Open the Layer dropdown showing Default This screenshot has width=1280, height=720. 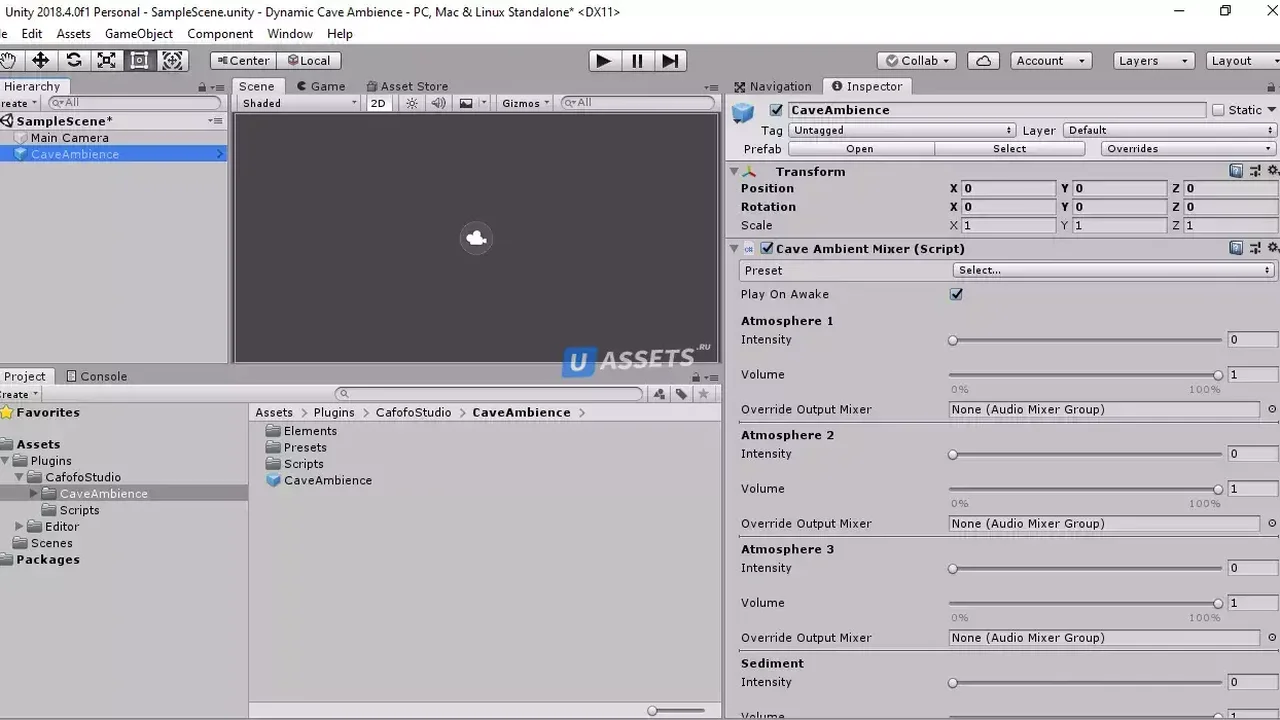1171,130
